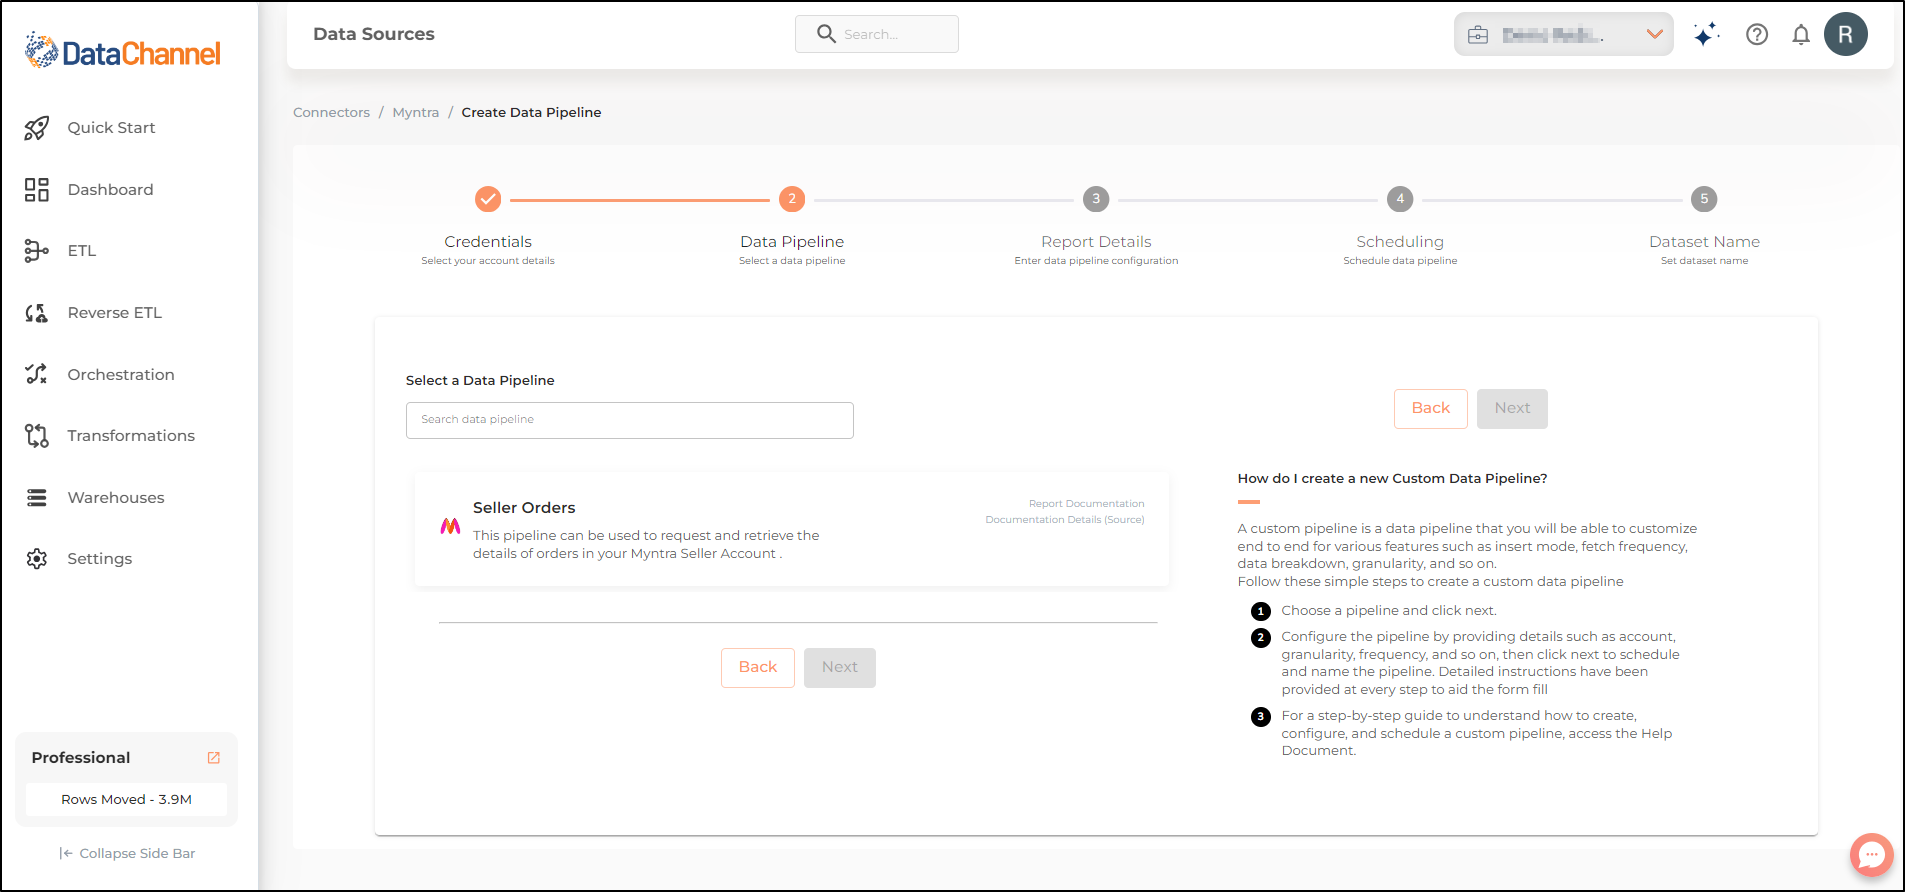Screen dimensions: 1905x892
Task: Click the Dataset Name step label
Action: coord(1704,242)
